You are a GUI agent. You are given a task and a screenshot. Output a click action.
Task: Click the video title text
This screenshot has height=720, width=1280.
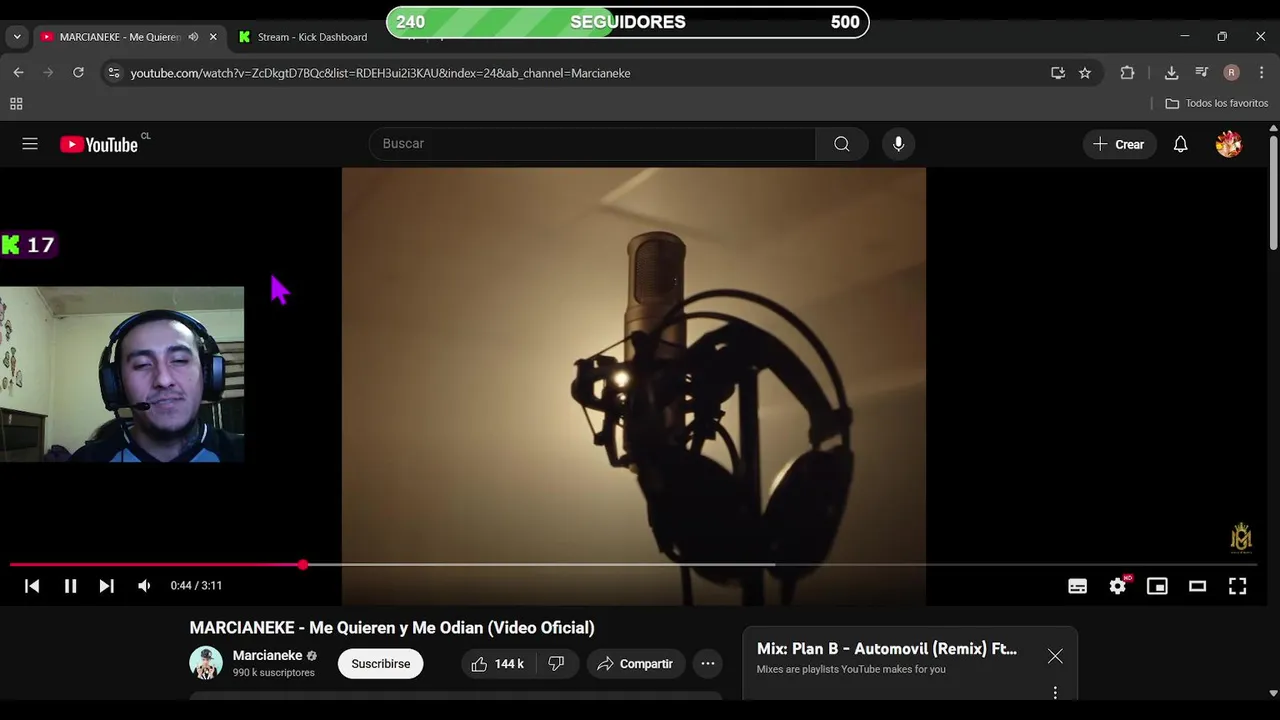(392, 628)
